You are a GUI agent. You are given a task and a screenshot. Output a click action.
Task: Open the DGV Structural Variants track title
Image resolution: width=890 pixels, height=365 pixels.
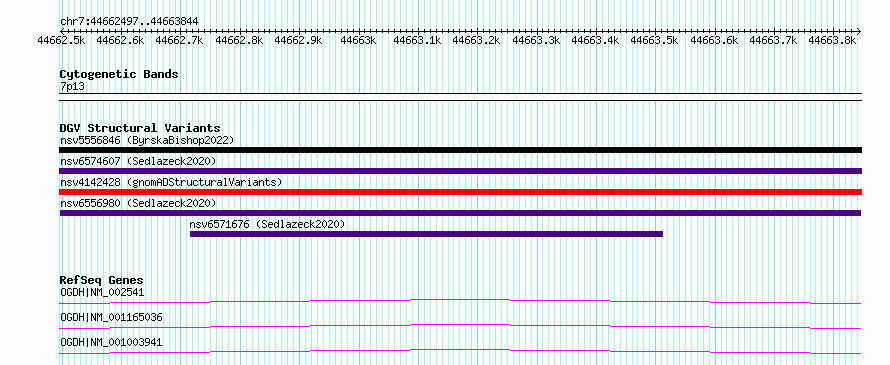(140, 128)
